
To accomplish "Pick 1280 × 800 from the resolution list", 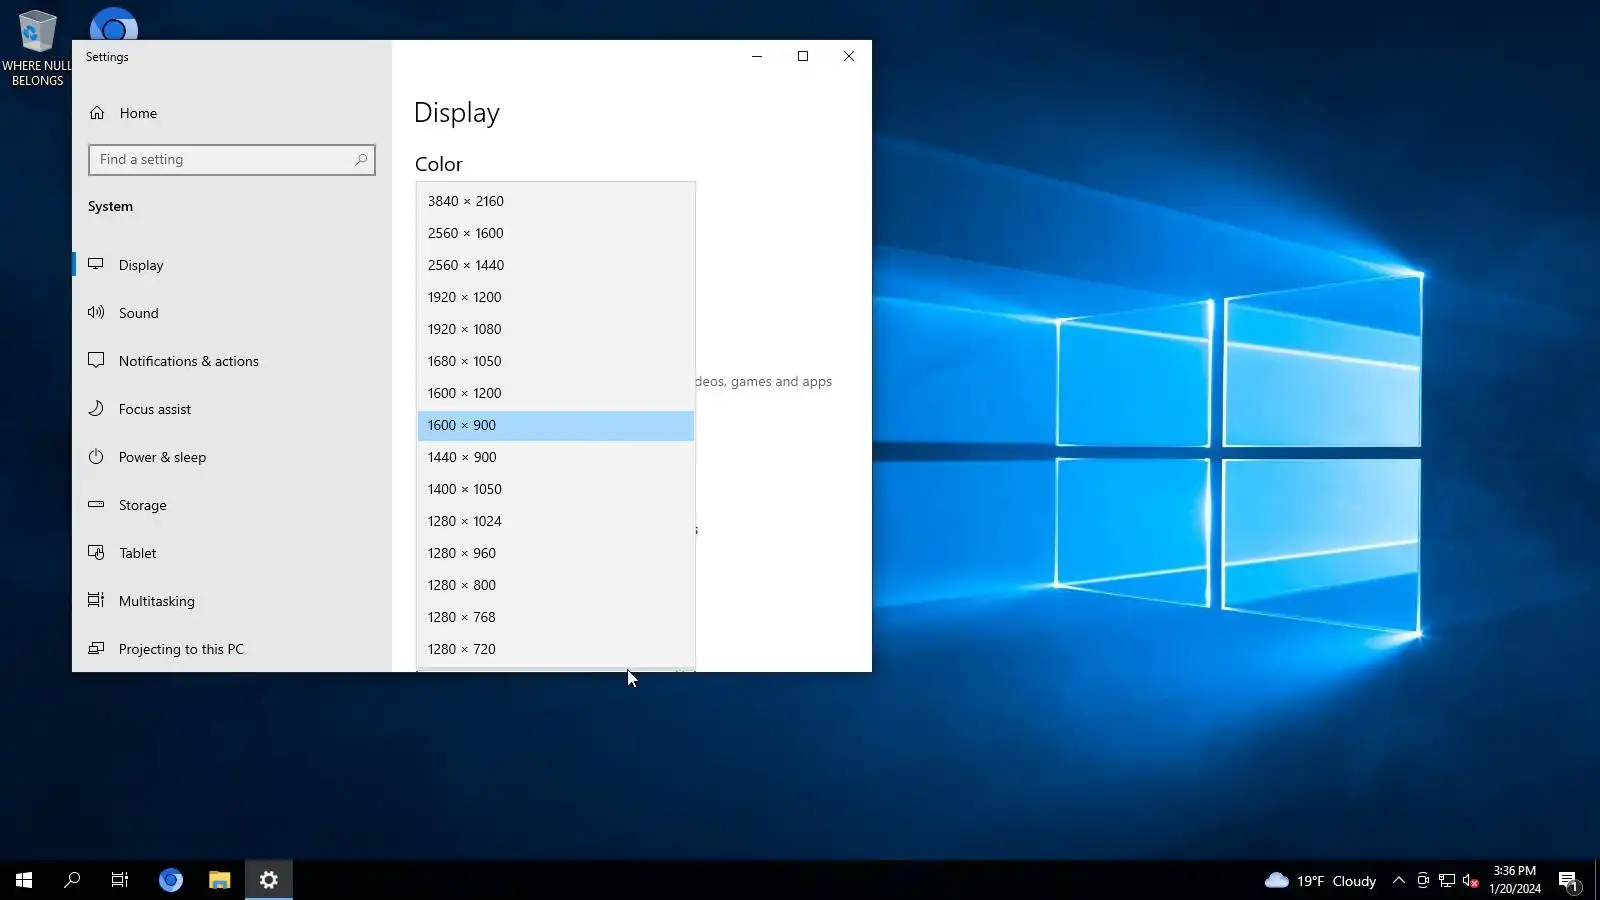I will click(x=556, y=585).
